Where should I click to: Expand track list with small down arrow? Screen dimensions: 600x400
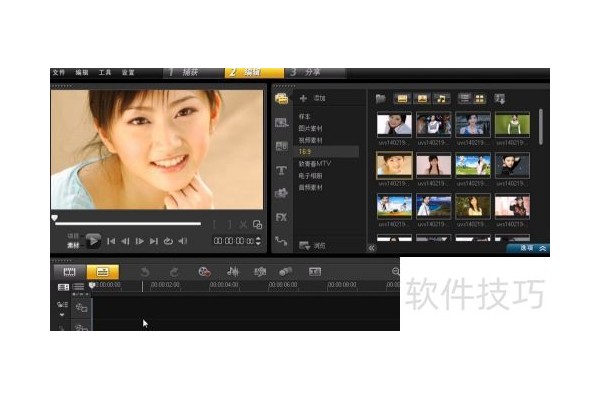pos(62,315)
